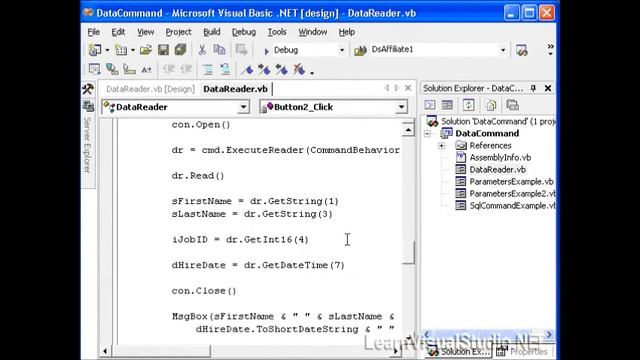Image resolution: width=640 pixels, height=360 pixels.
Task: Select ParametersExample2.vb file
Action: pos(512,194)
